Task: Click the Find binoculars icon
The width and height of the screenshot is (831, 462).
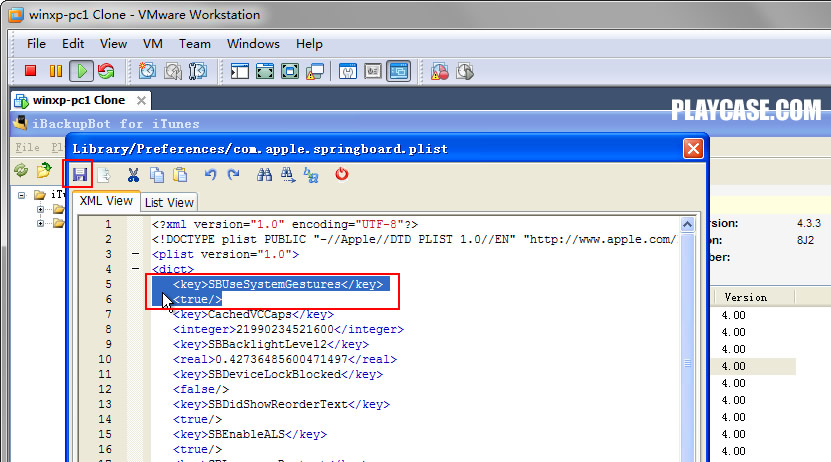Action: (264, 174)
